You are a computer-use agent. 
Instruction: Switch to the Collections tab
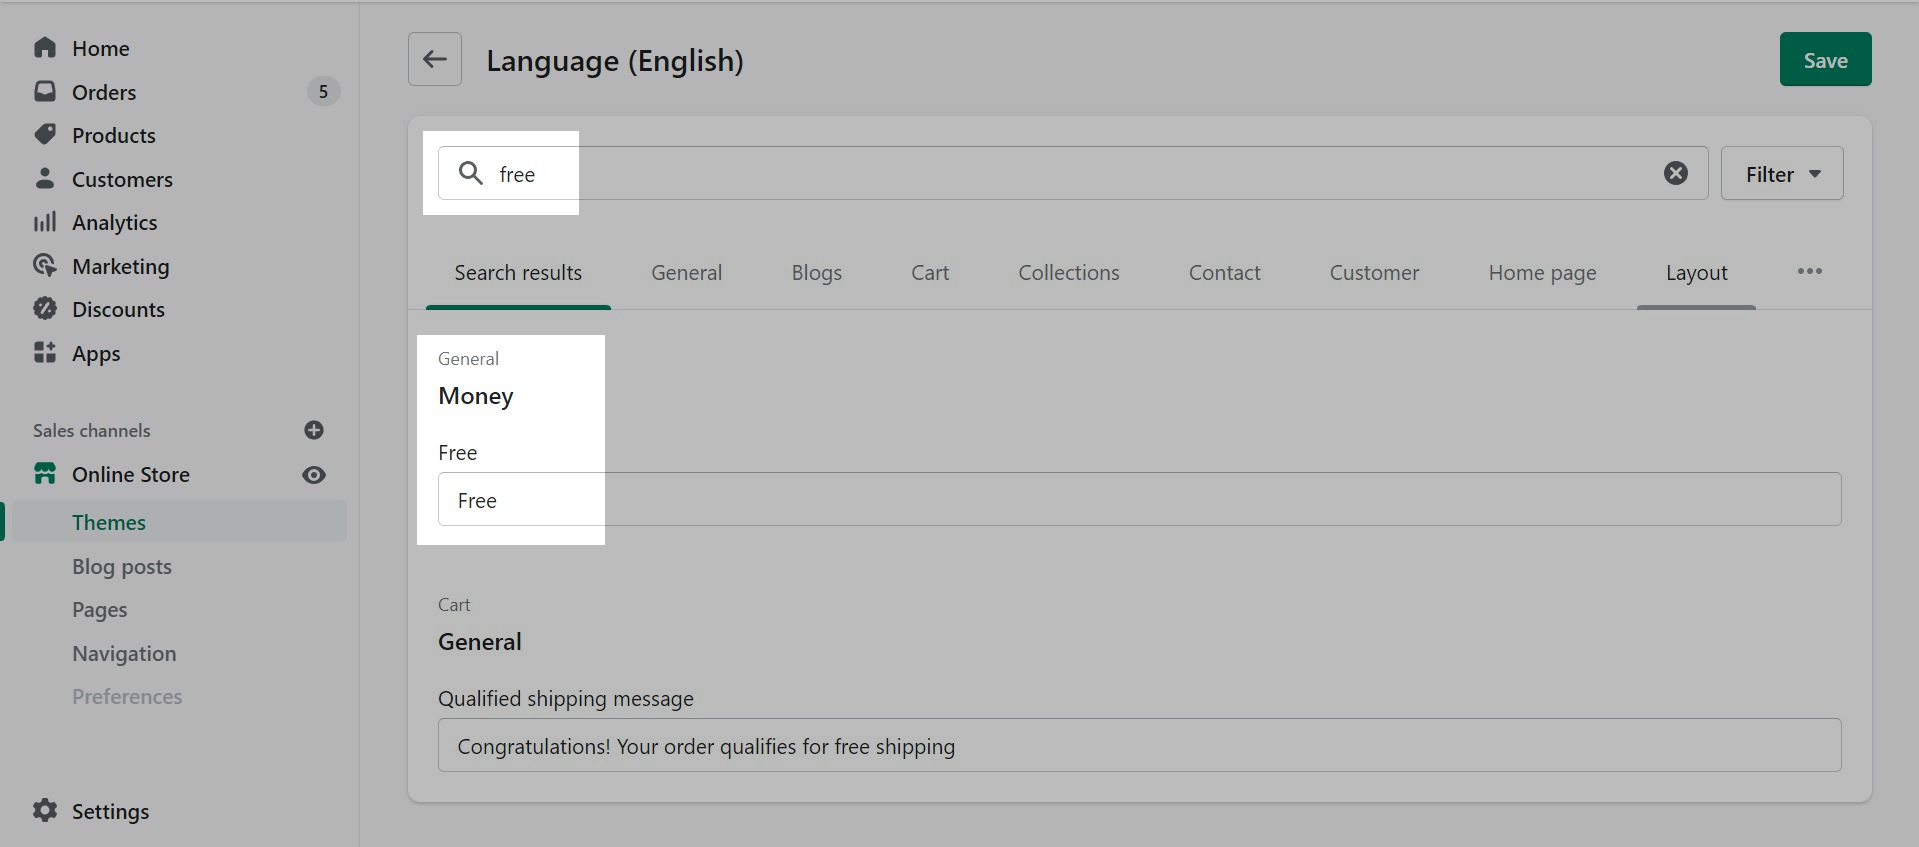pyautogui.click(x=1068, y=273)
